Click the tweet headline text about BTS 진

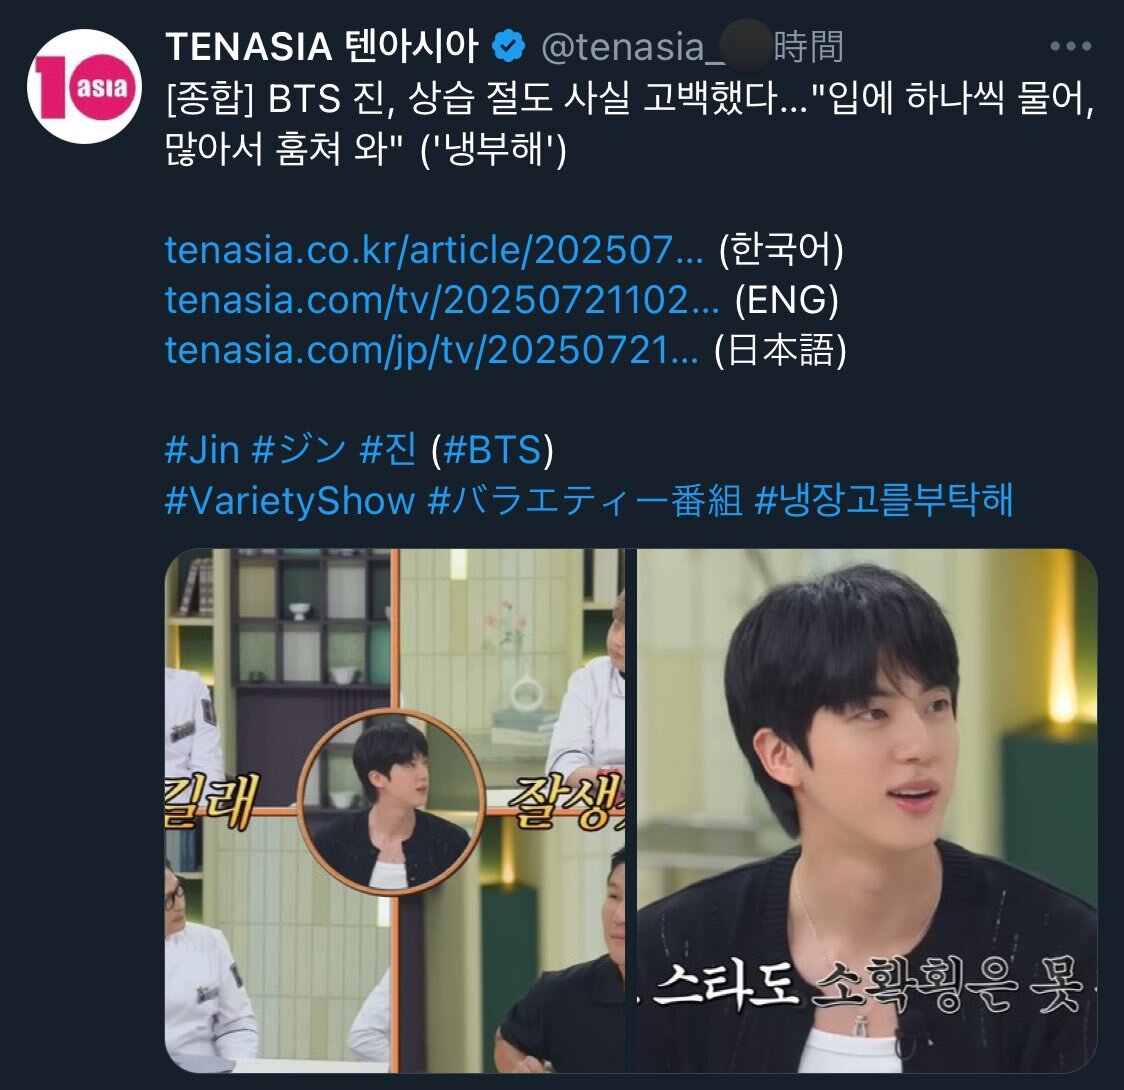point(629,123)
